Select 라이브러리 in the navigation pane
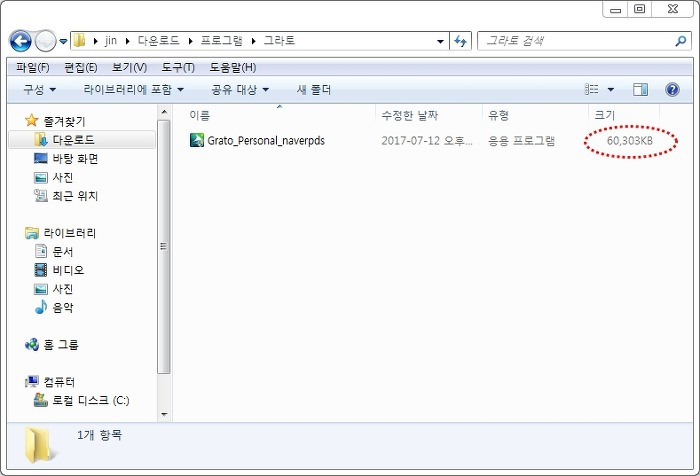 [x=70, y=233]
